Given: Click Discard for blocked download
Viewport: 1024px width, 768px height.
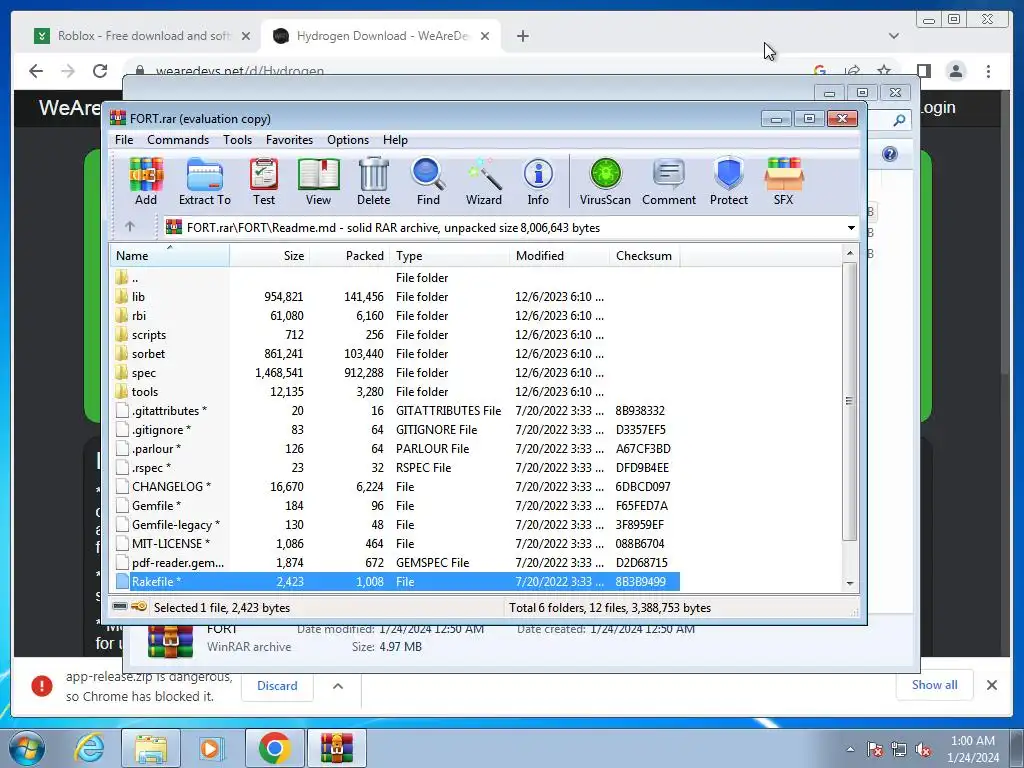Looking at the screenshot, I should [277, 686].
